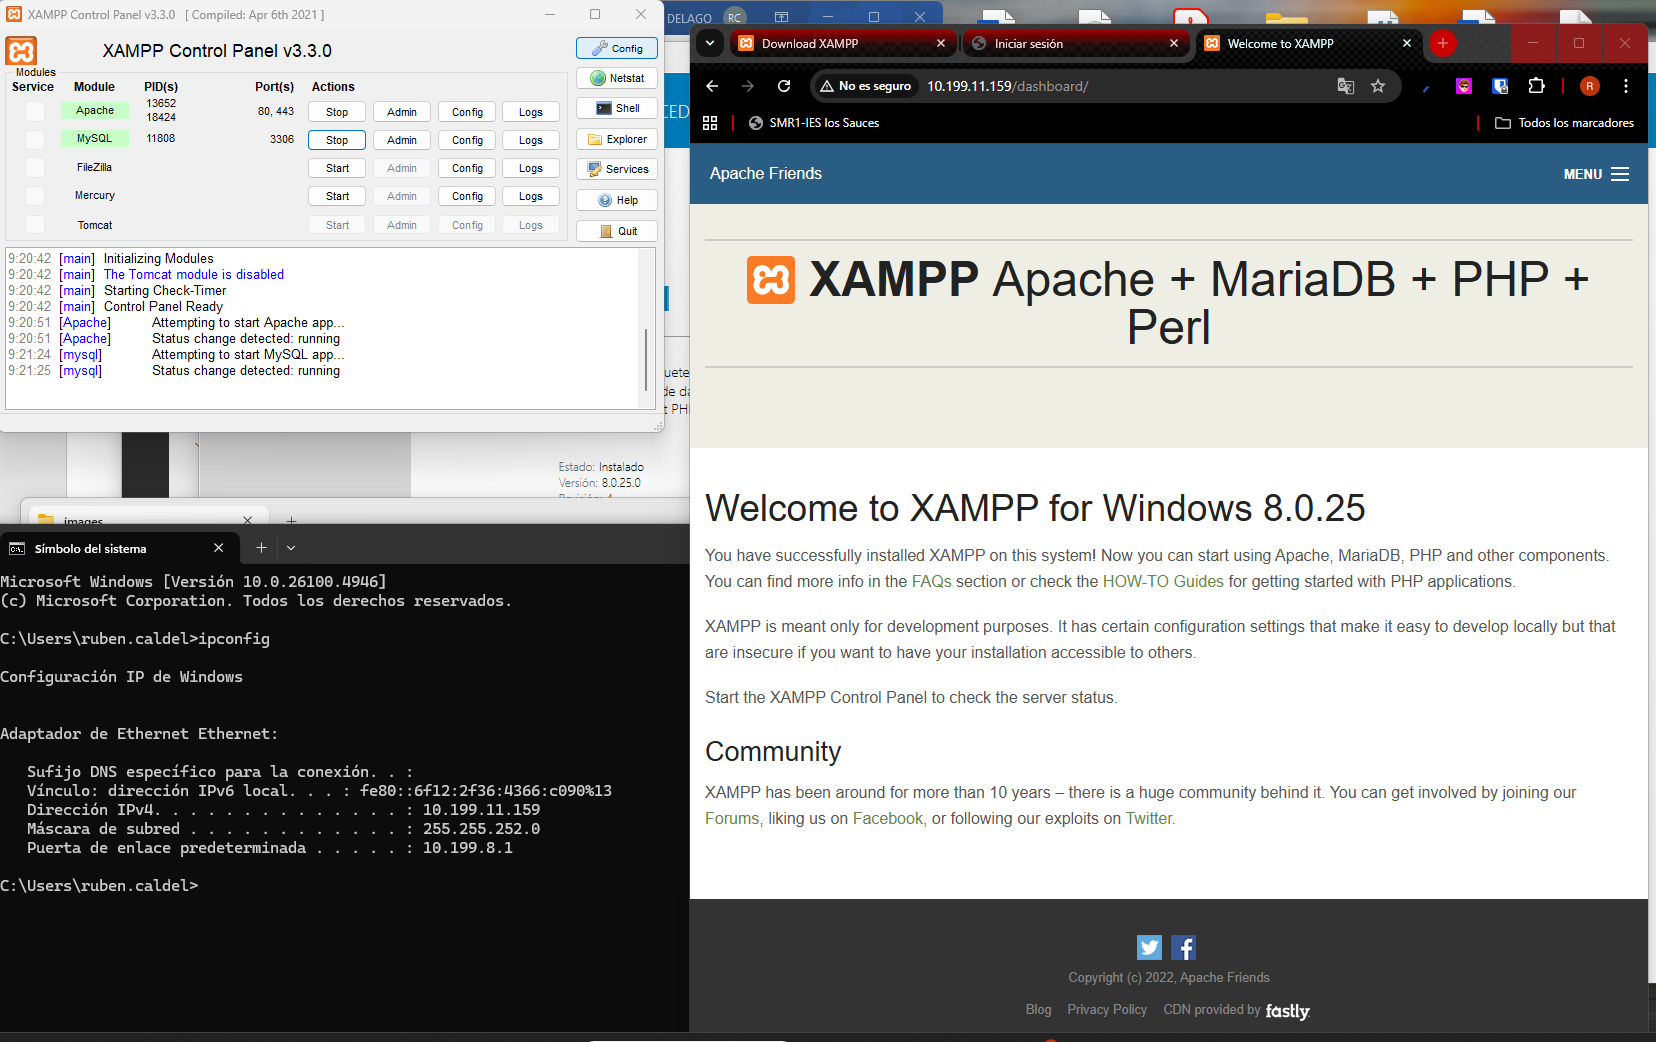Open the browser profile avatar R
Viewport: 1656px width, 1042px height.
1590,86
